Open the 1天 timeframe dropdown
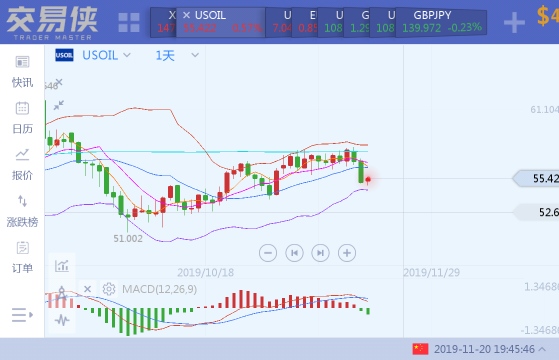Screen dimensions: 559x360 (x=177, y=55)
